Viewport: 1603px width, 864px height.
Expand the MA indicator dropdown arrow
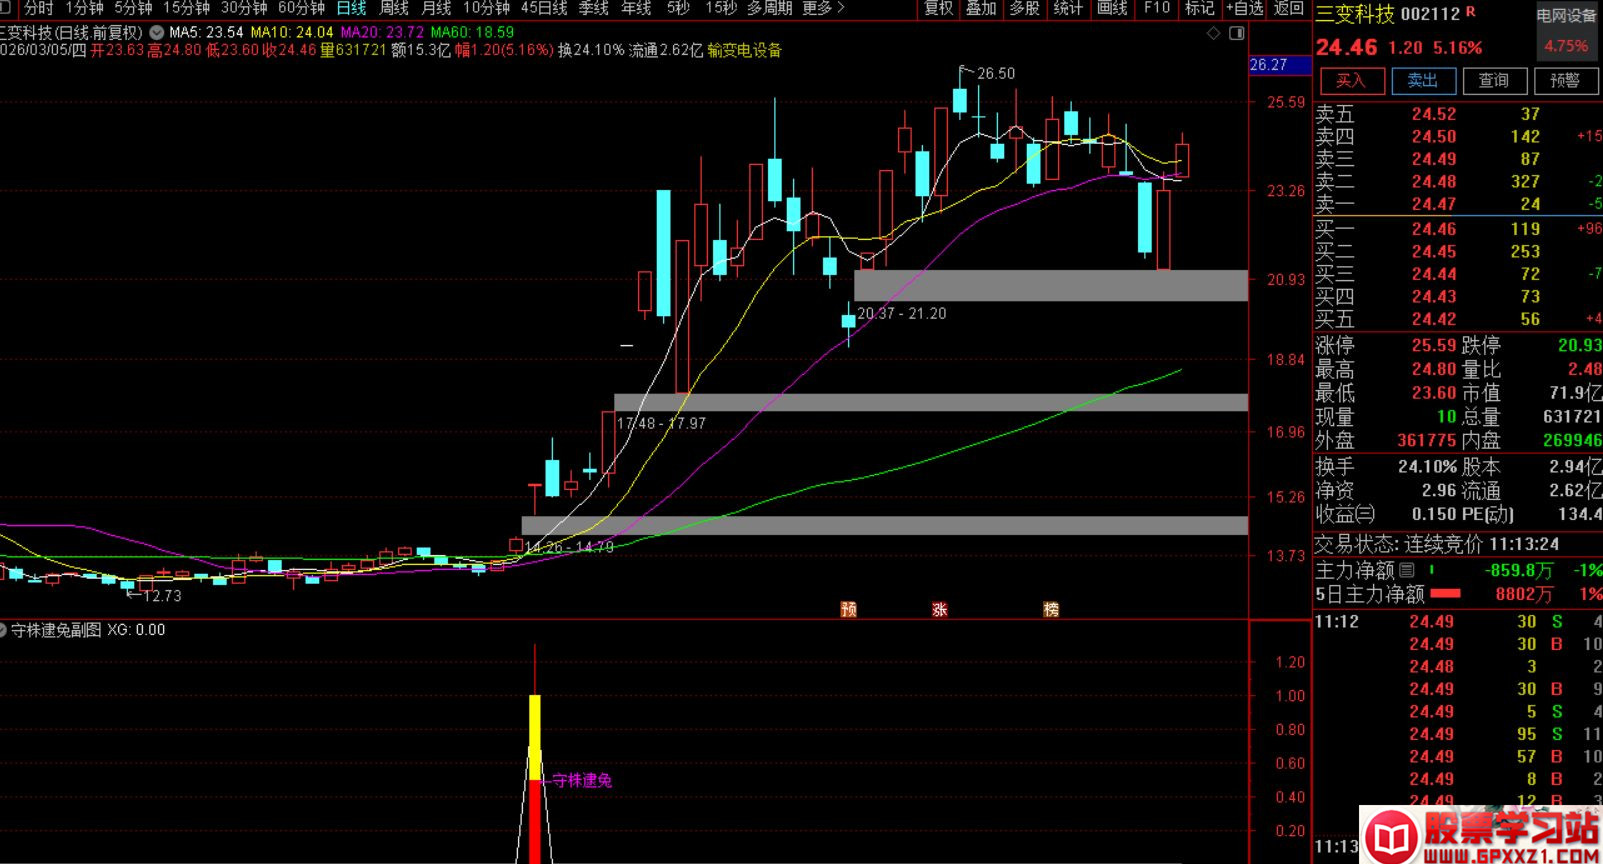tap(156, 32)
